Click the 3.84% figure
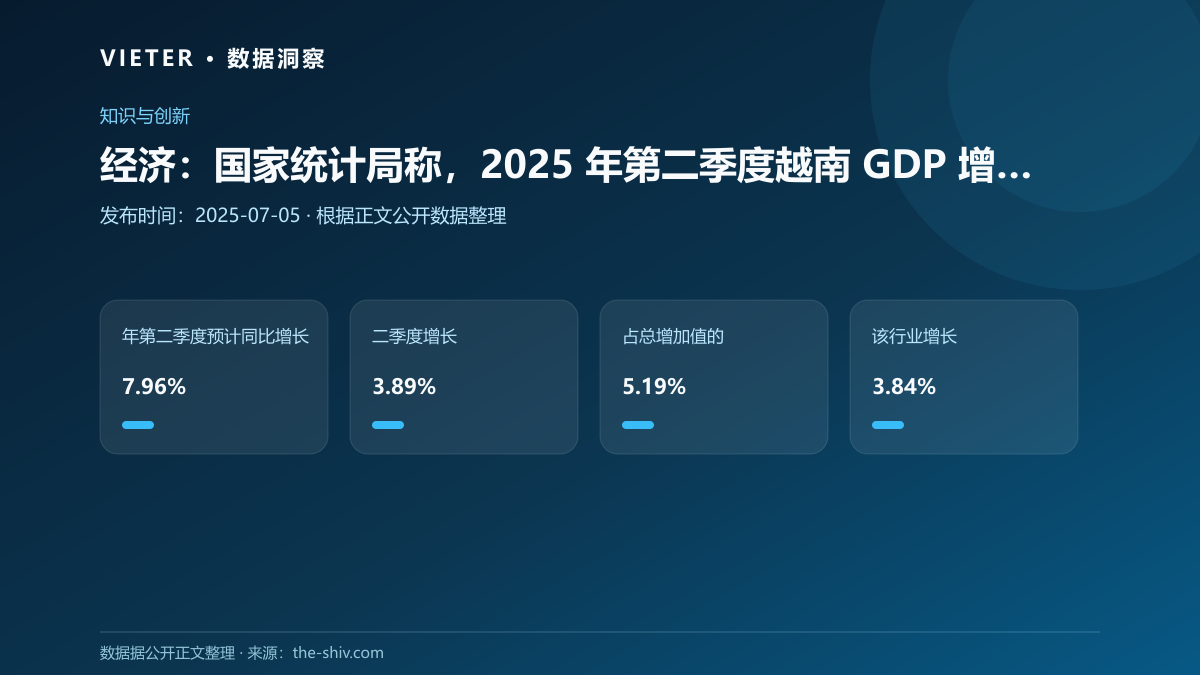1200x675 pixels. click(904, 387)
